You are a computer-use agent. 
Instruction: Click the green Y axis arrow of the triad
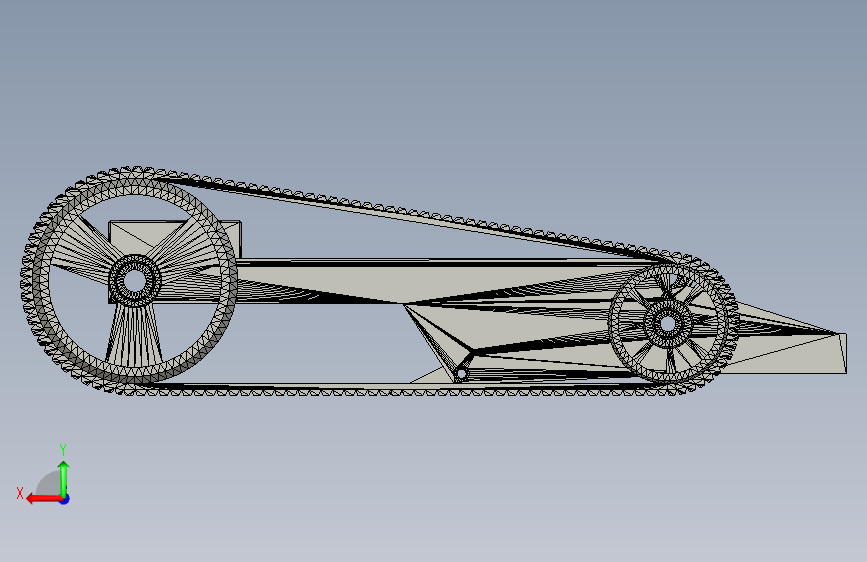tap(64, 479)
